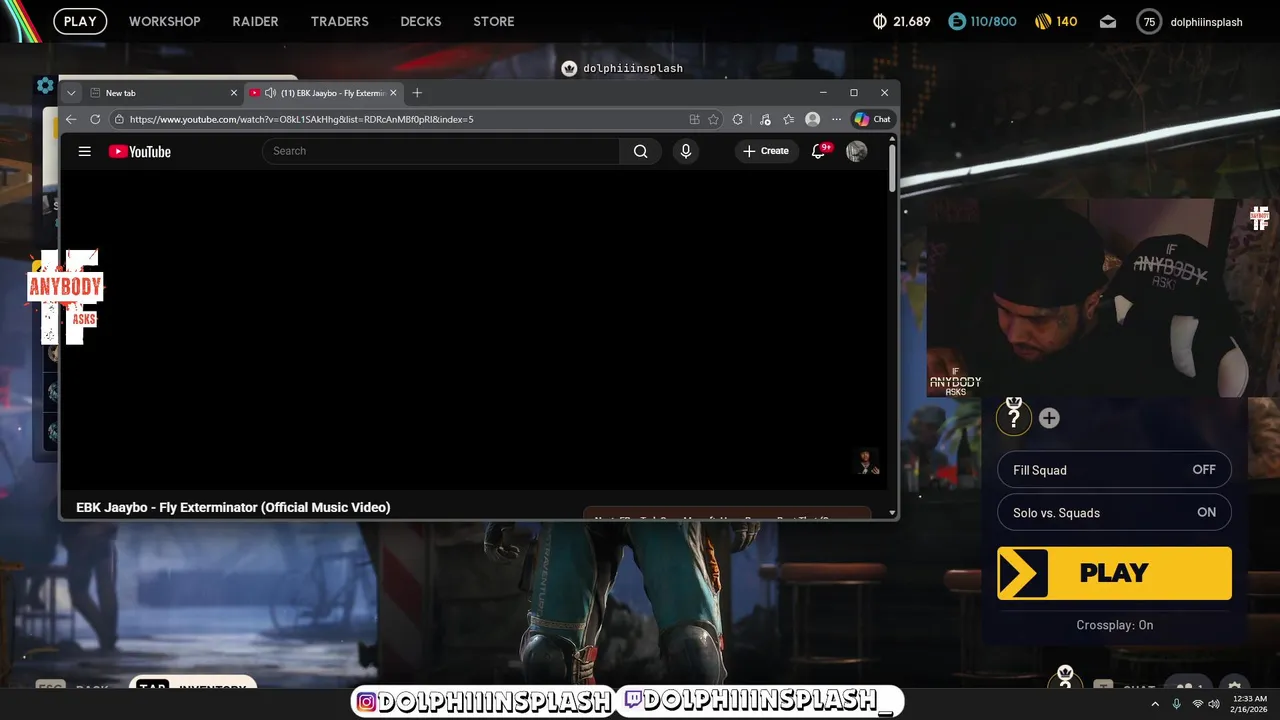Open the DECKS menu tab

tap(420, 21)
